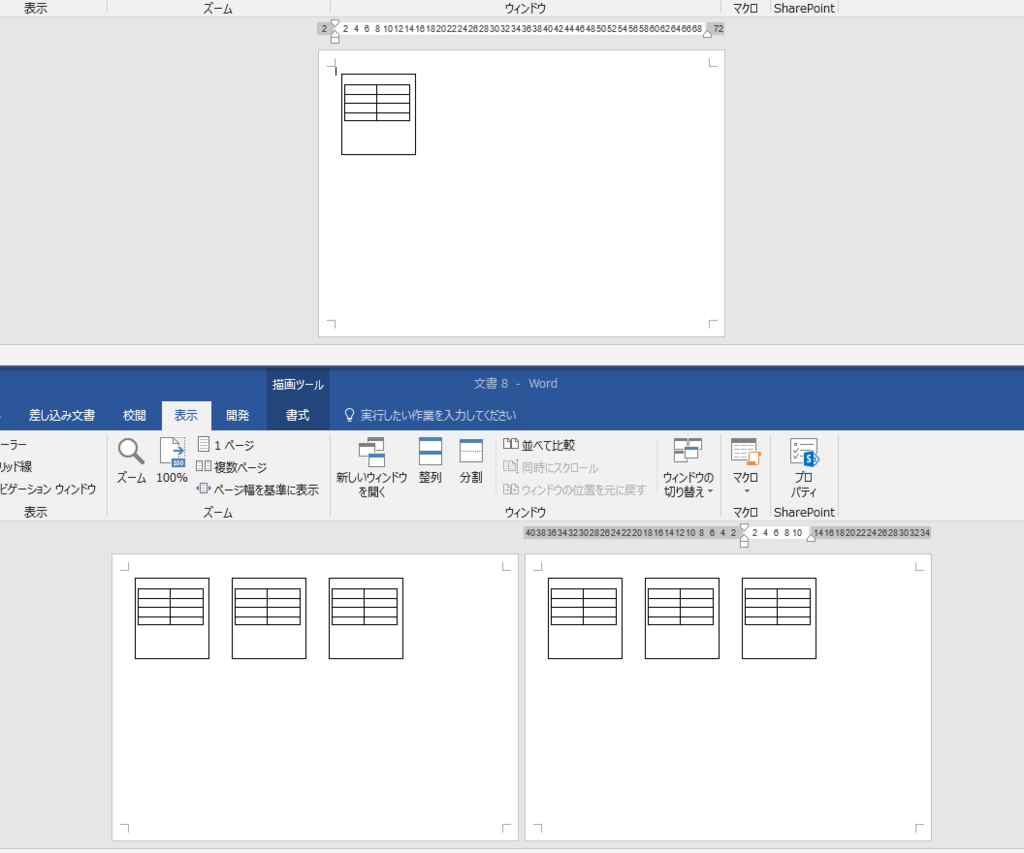Click 同時にスクロール synchronous scrolling

coord(551,467)
